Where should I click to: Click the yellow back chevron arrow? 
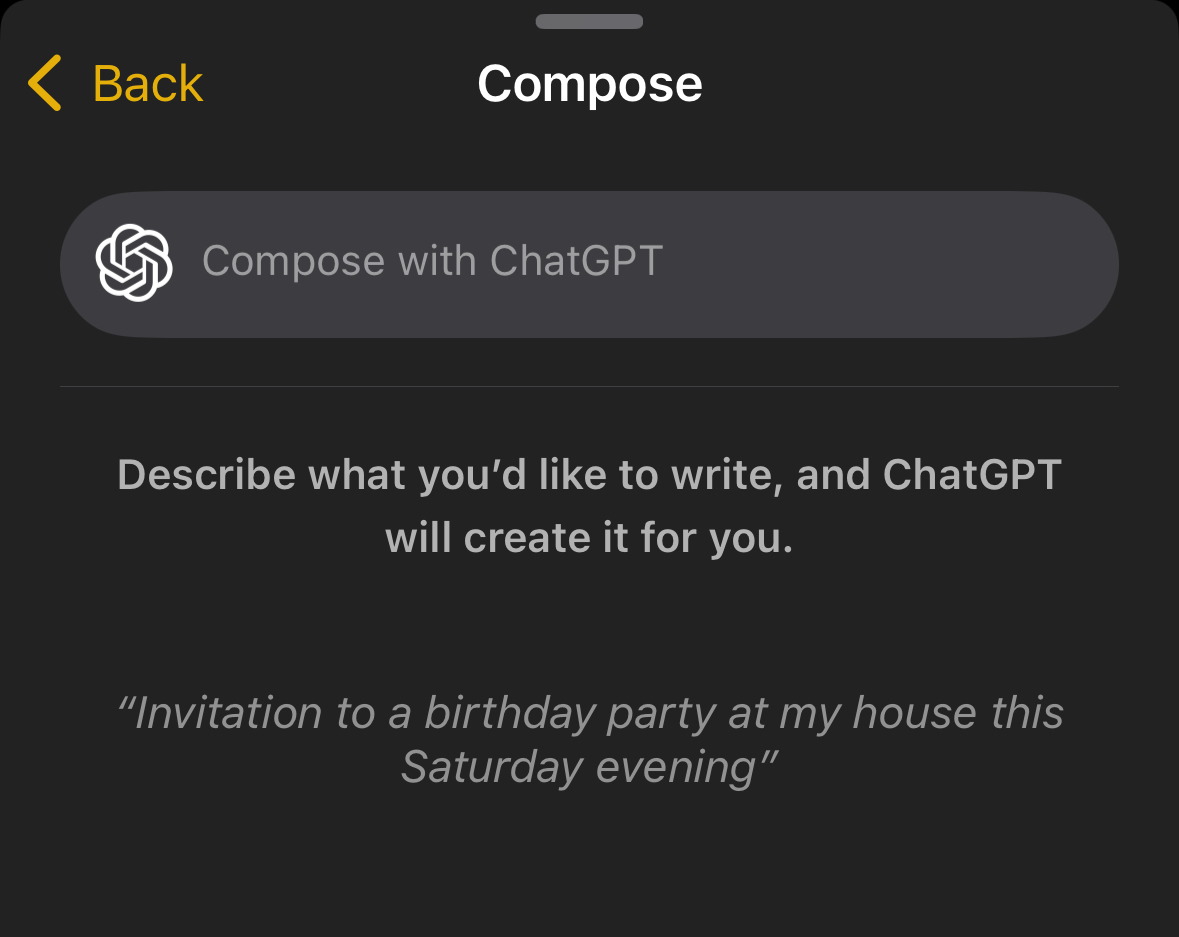coord(45,83)
